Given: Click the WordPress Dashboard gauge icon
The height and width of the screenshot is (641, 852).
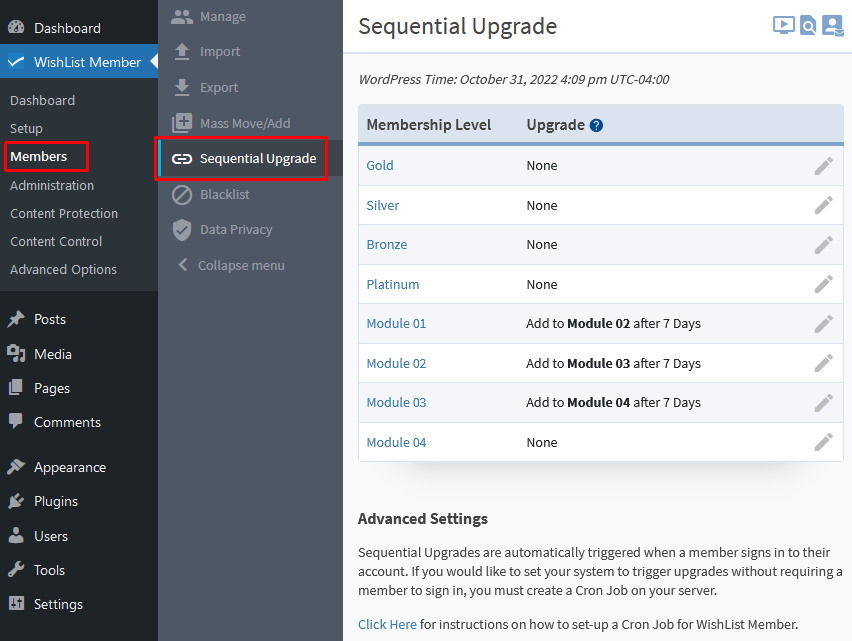Looking at the screenshot, I should [16, 27].
